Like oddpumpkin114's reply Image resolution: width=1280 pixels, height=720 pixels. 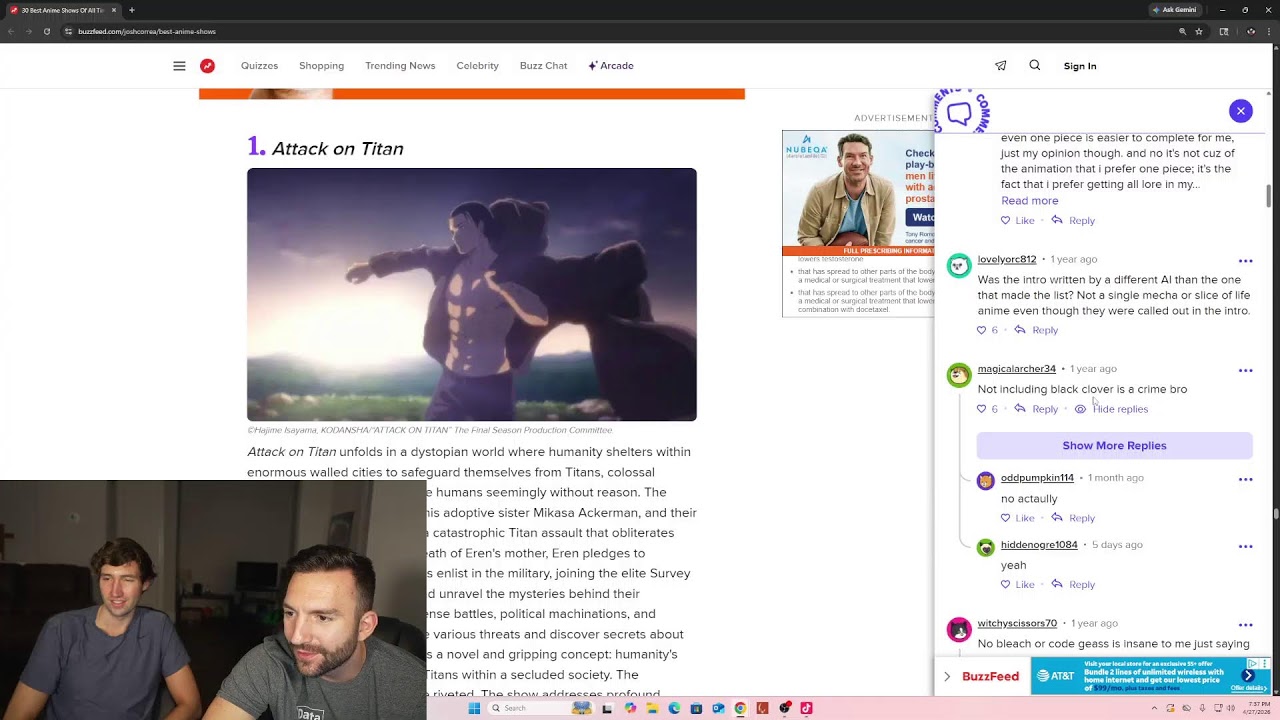tap(1018, 518)
